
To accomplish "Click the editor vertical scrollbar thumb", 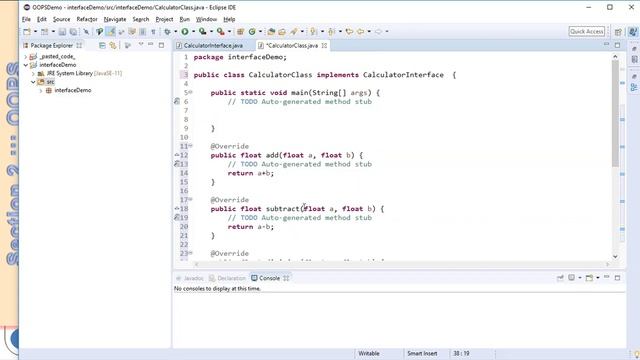I will [x=616, y=113].
